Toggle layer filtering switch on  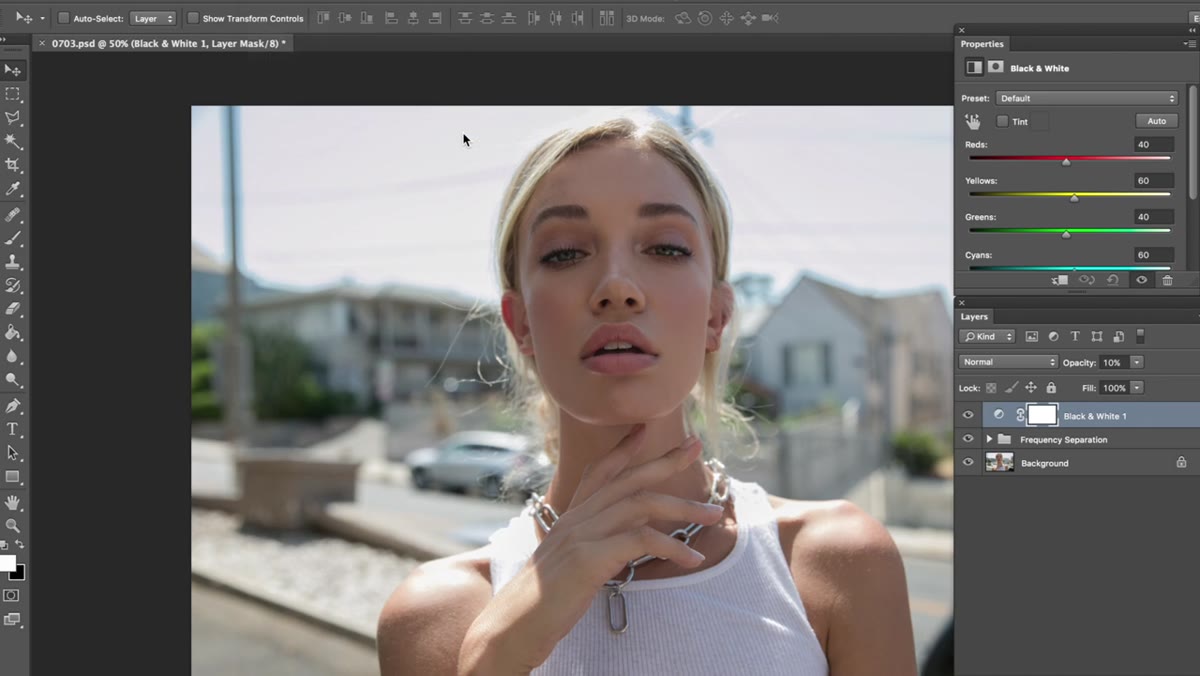(1140, 336)
